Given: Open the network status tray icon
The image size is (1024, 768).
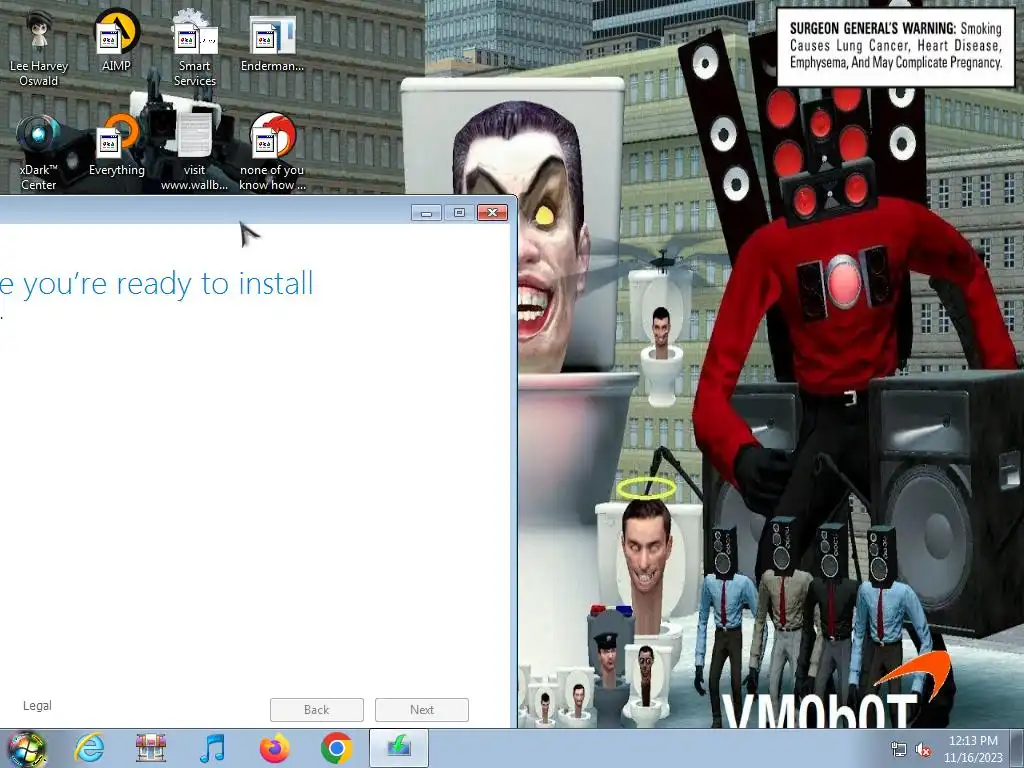Looking at the screenshot, I should pyautogui.click(x=899, y=750).
